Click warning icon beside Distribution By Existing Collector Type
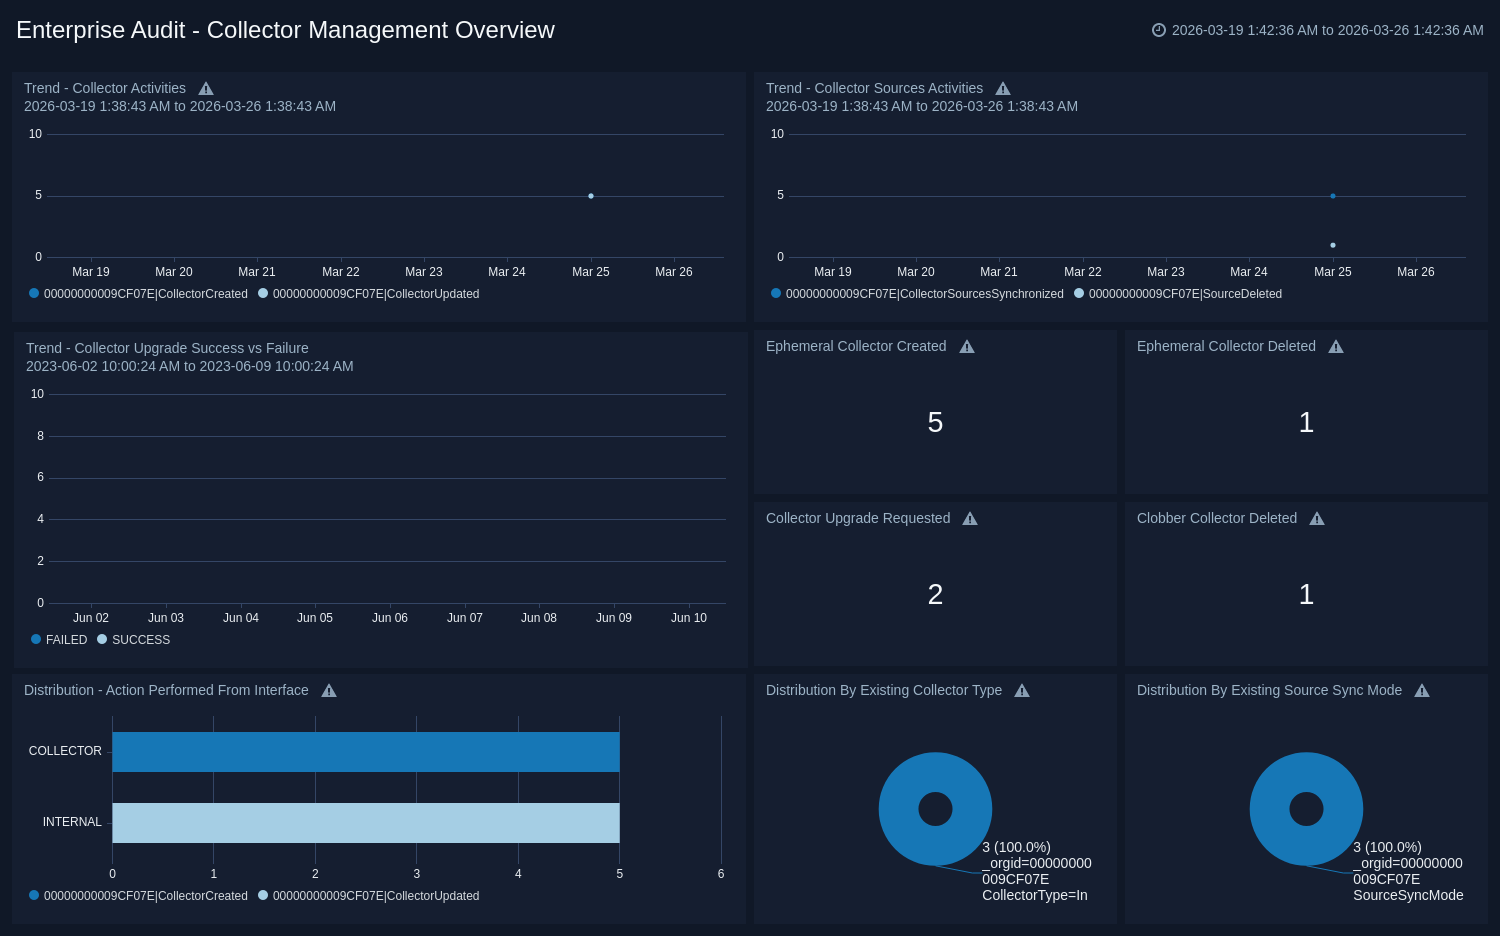This screenshot has height=936, width=1500. click(x=1022, y=691)
